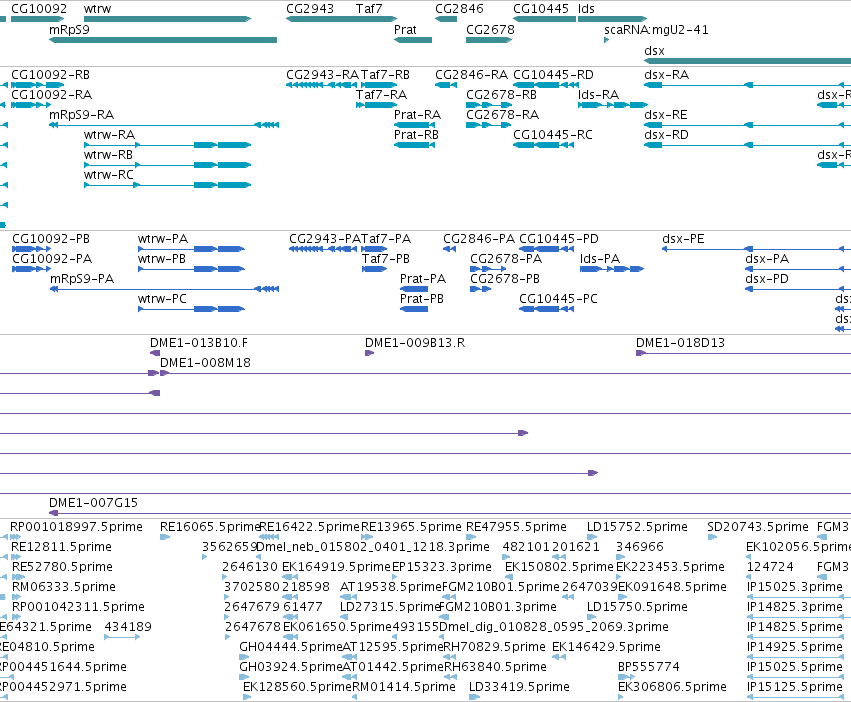Click the Prat gene label
The width and height of the screenshot is (851, 702).
click(x=405, y=29)
